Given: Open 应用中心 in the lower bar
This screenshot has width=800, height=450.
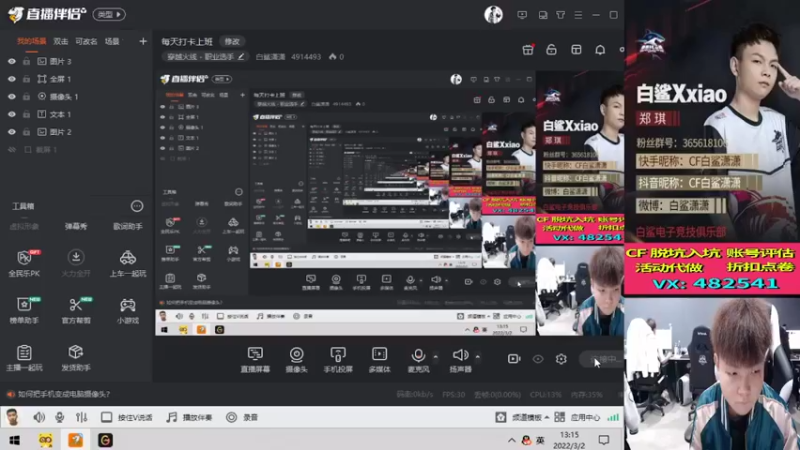Looking at the screenshot, I should click(x=578, y=417).
